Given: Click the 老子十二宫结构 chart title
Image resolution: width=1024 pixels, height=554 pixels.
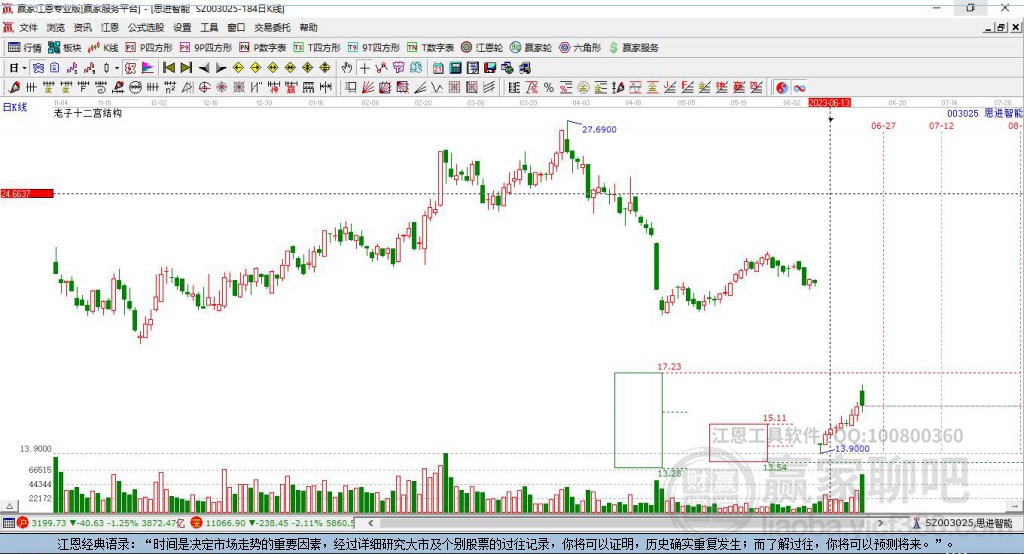Looking at the screenshot, I should [88, 113].
